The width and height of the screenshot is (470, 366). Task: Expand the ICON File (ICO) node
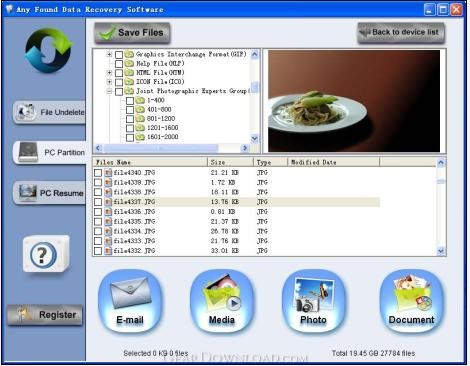tap(109, 82)
